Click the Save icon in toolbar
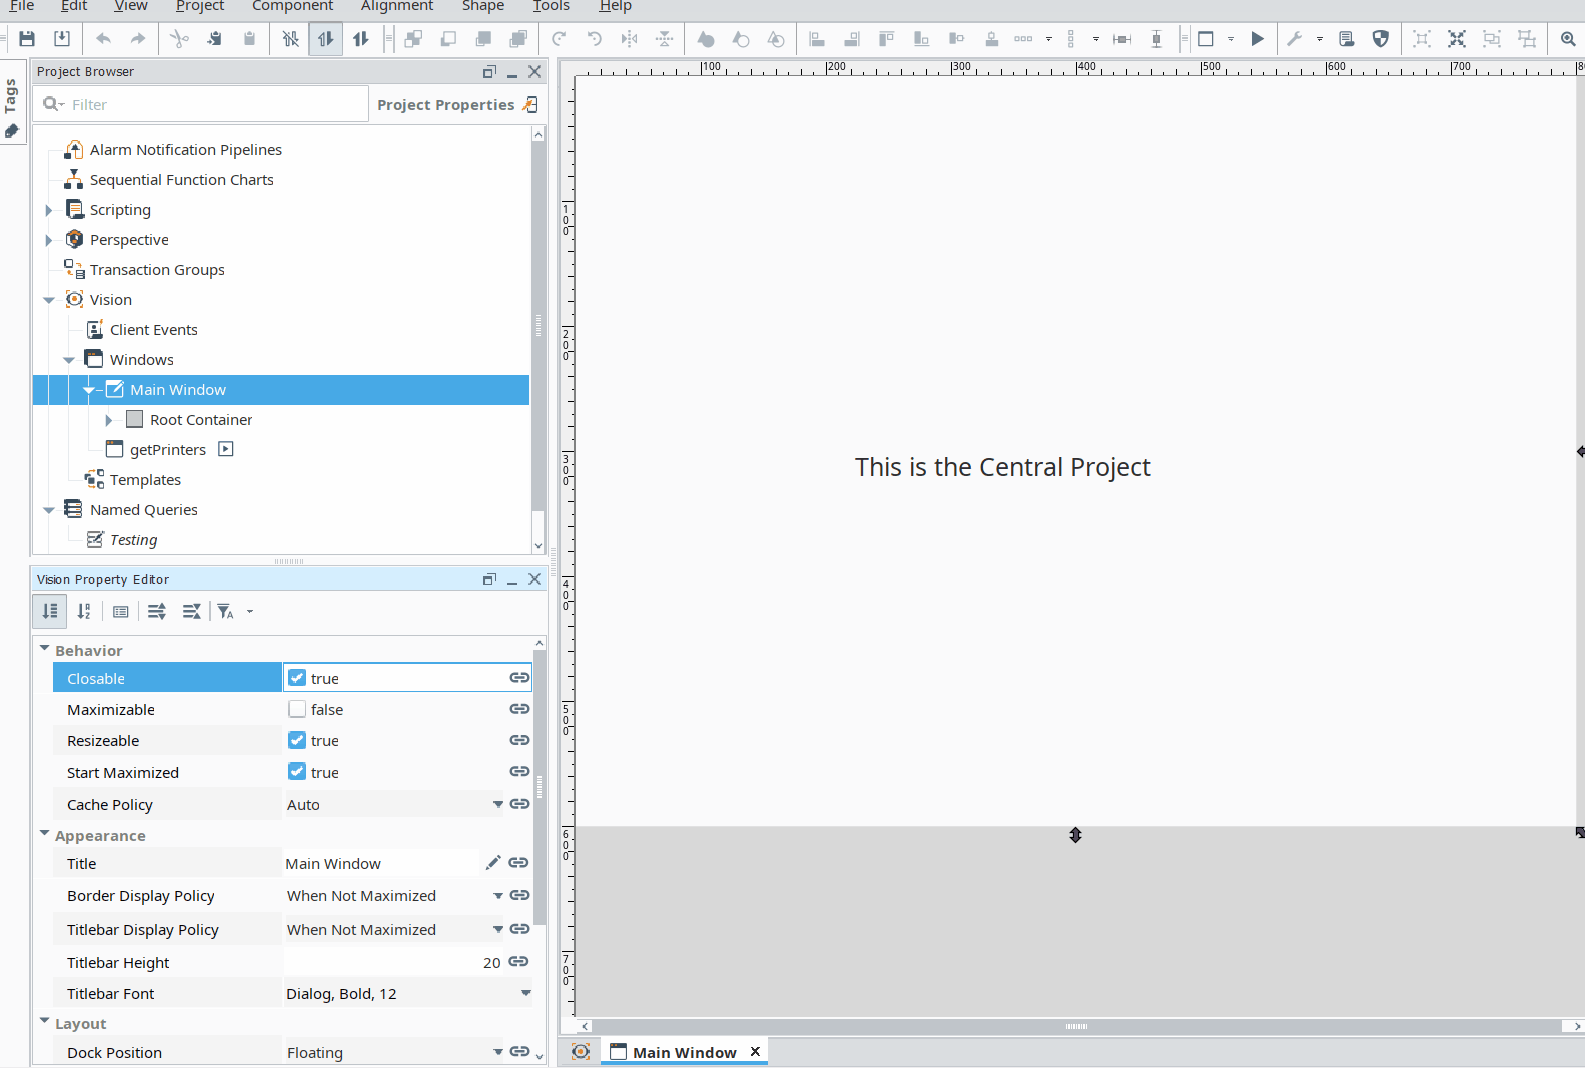 coord(27,39)
